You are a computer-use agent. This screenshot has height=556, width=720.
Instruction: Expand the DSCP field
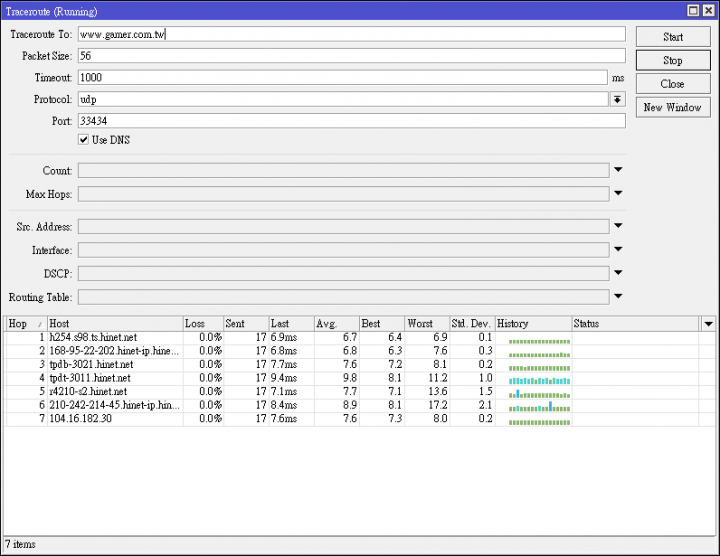click(x=618, y=273)
